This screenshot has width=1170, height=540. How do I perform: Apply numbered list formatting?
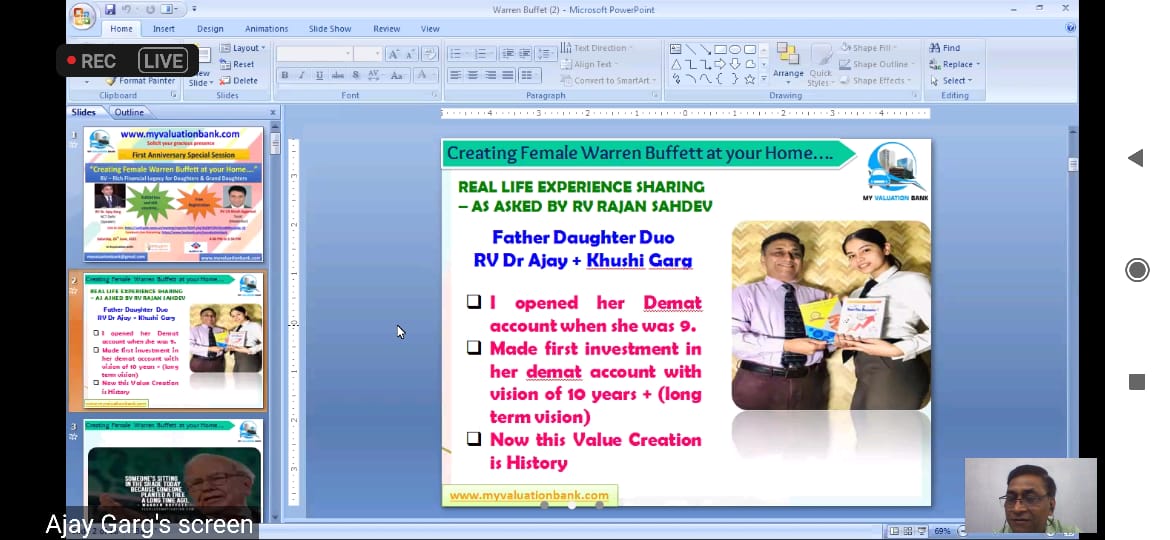(483, 54)
